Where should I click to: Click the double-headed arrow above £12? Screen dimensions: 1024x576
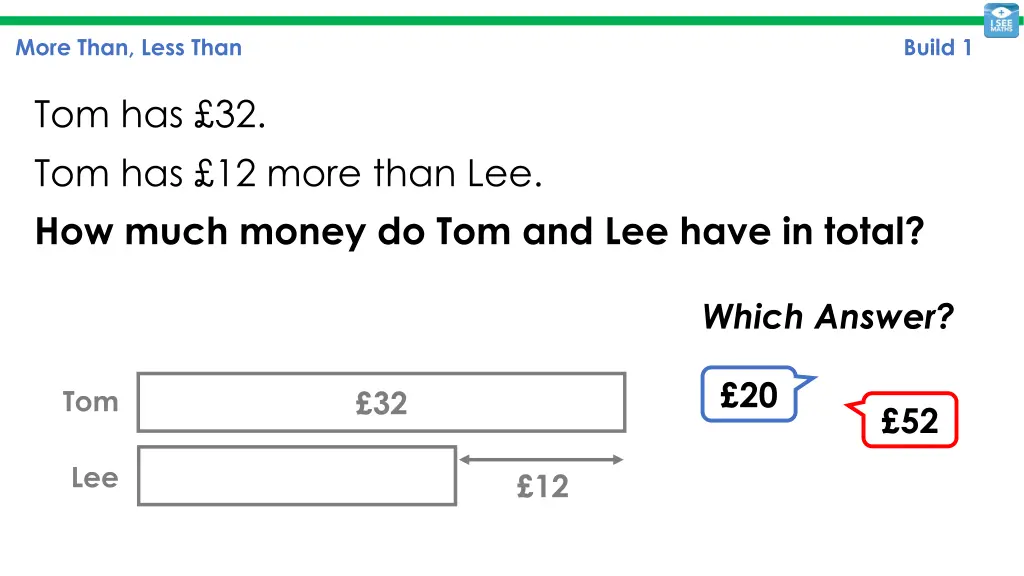[541, 460]
